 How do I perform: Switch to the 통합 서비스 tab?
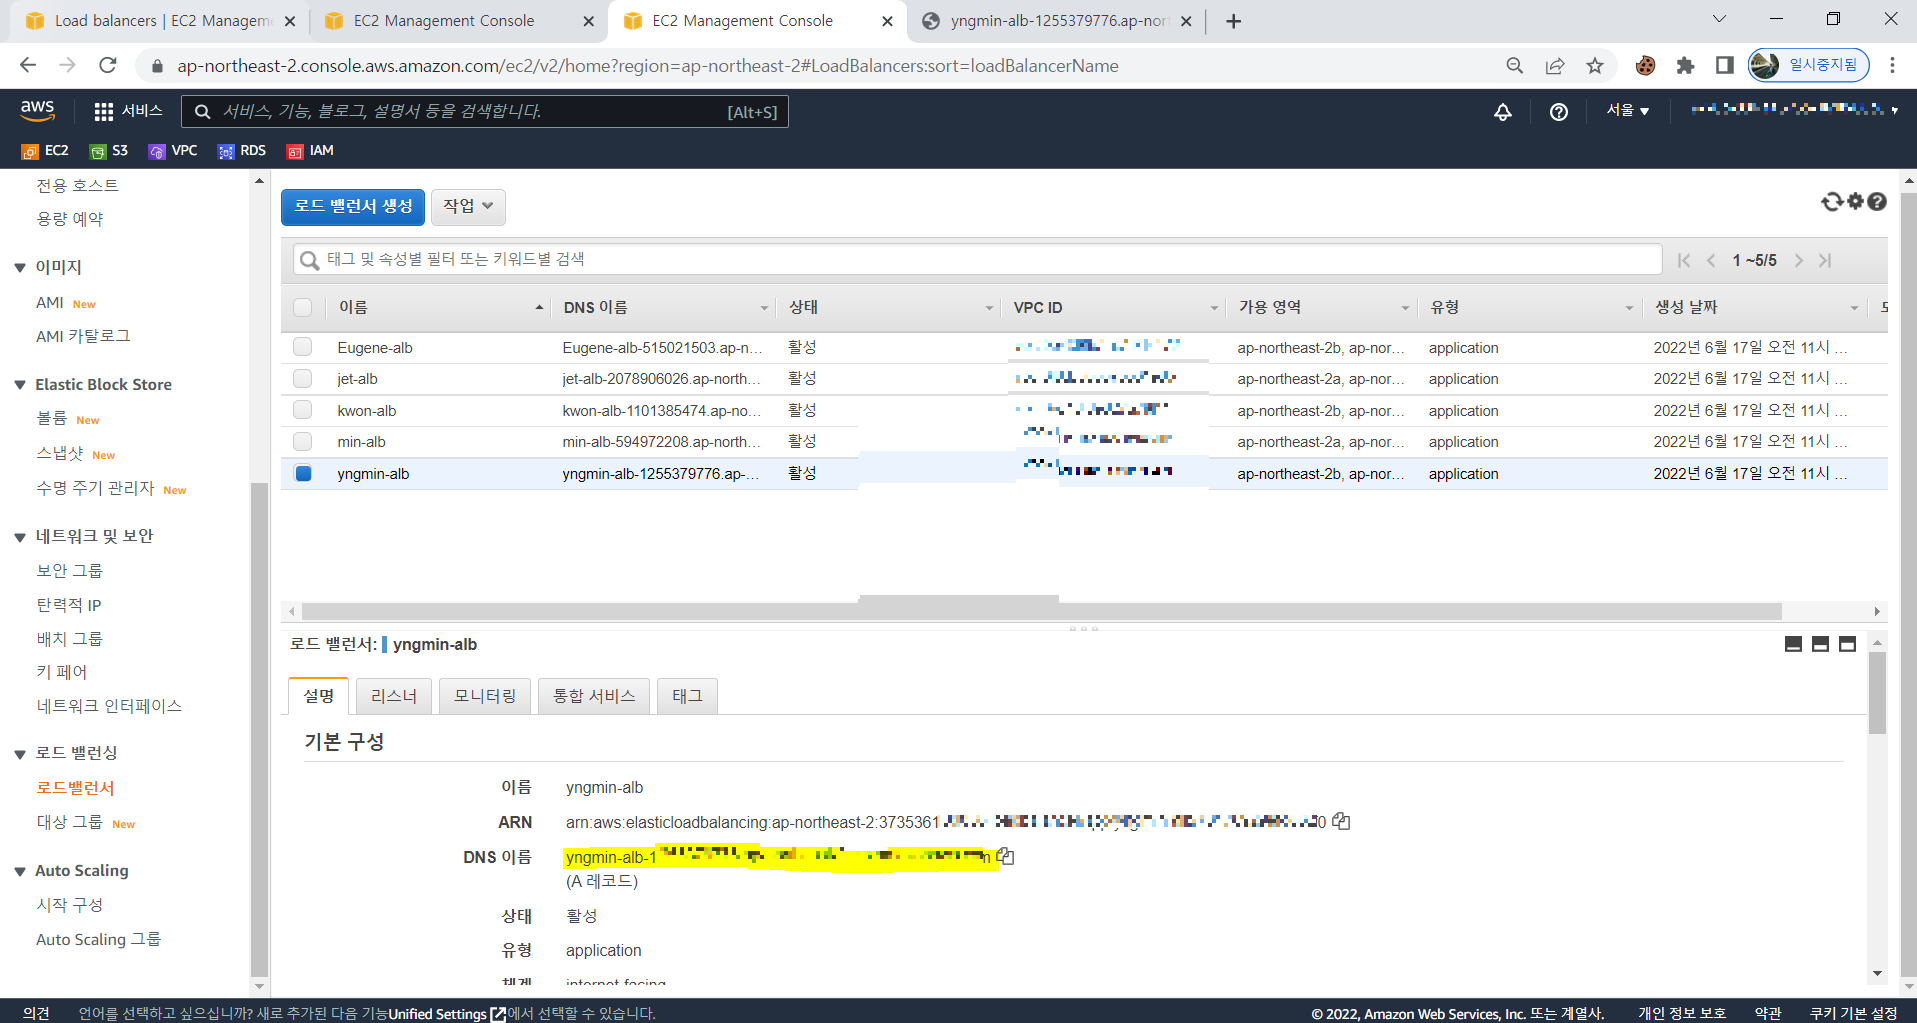[594, 696]
